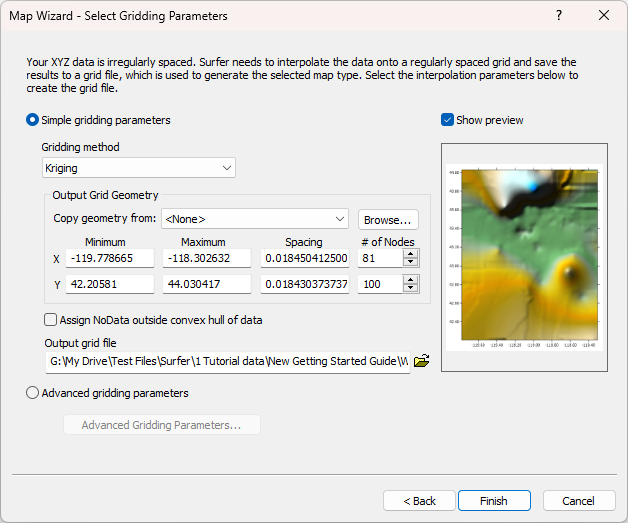Decrease Y number of nodes with down arrow
628x523 pixels.
[x=411, y=288]
